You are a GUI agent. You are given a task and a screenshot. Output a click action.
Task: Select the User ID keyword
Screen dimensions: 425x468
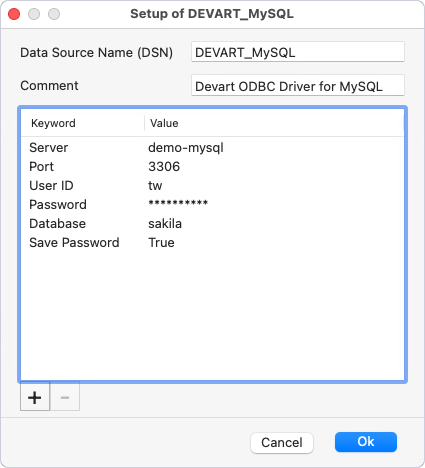coord(51,186)
